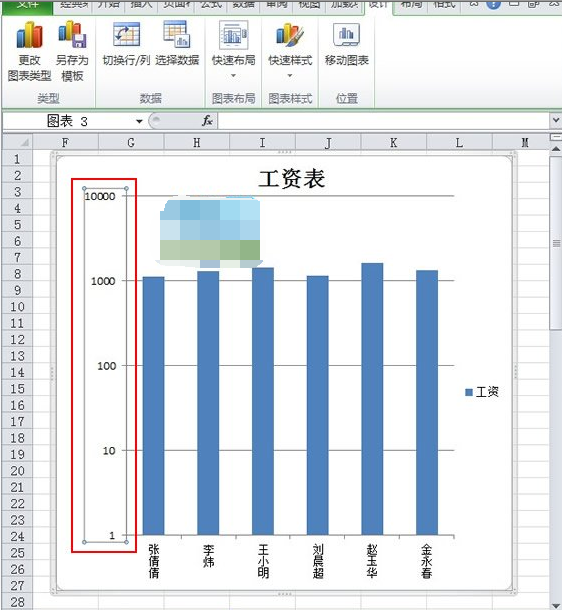Expand arrow under 快速样式
The height and width of the screenshot is (610, 562).
(x=290, y=75)
